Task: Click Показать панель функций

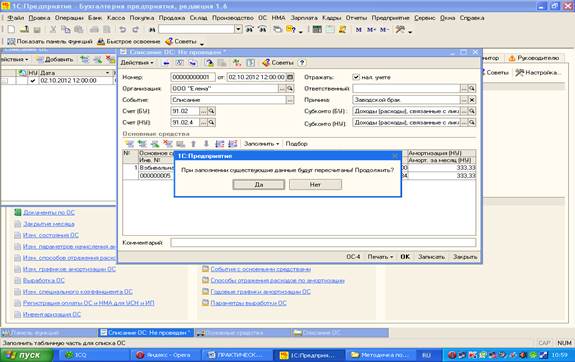Action: pyautogui.click(x=50, y=41)
